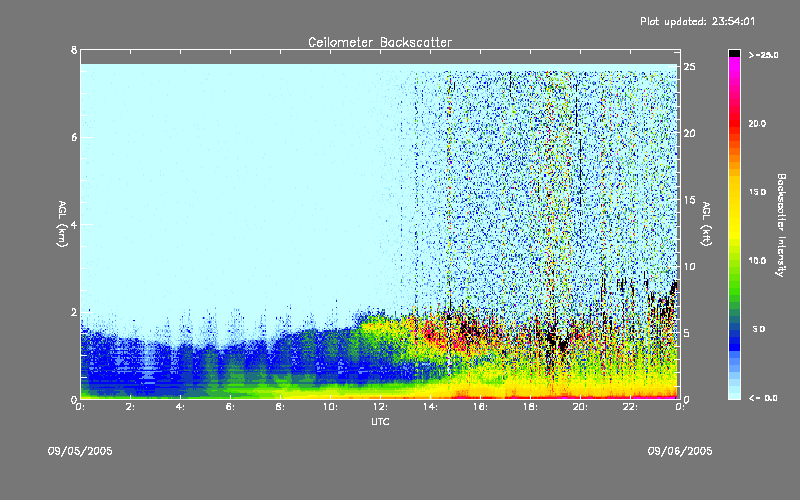Click the '2:' hour tick on the UTC axis
800x500 pixels.
131,407
